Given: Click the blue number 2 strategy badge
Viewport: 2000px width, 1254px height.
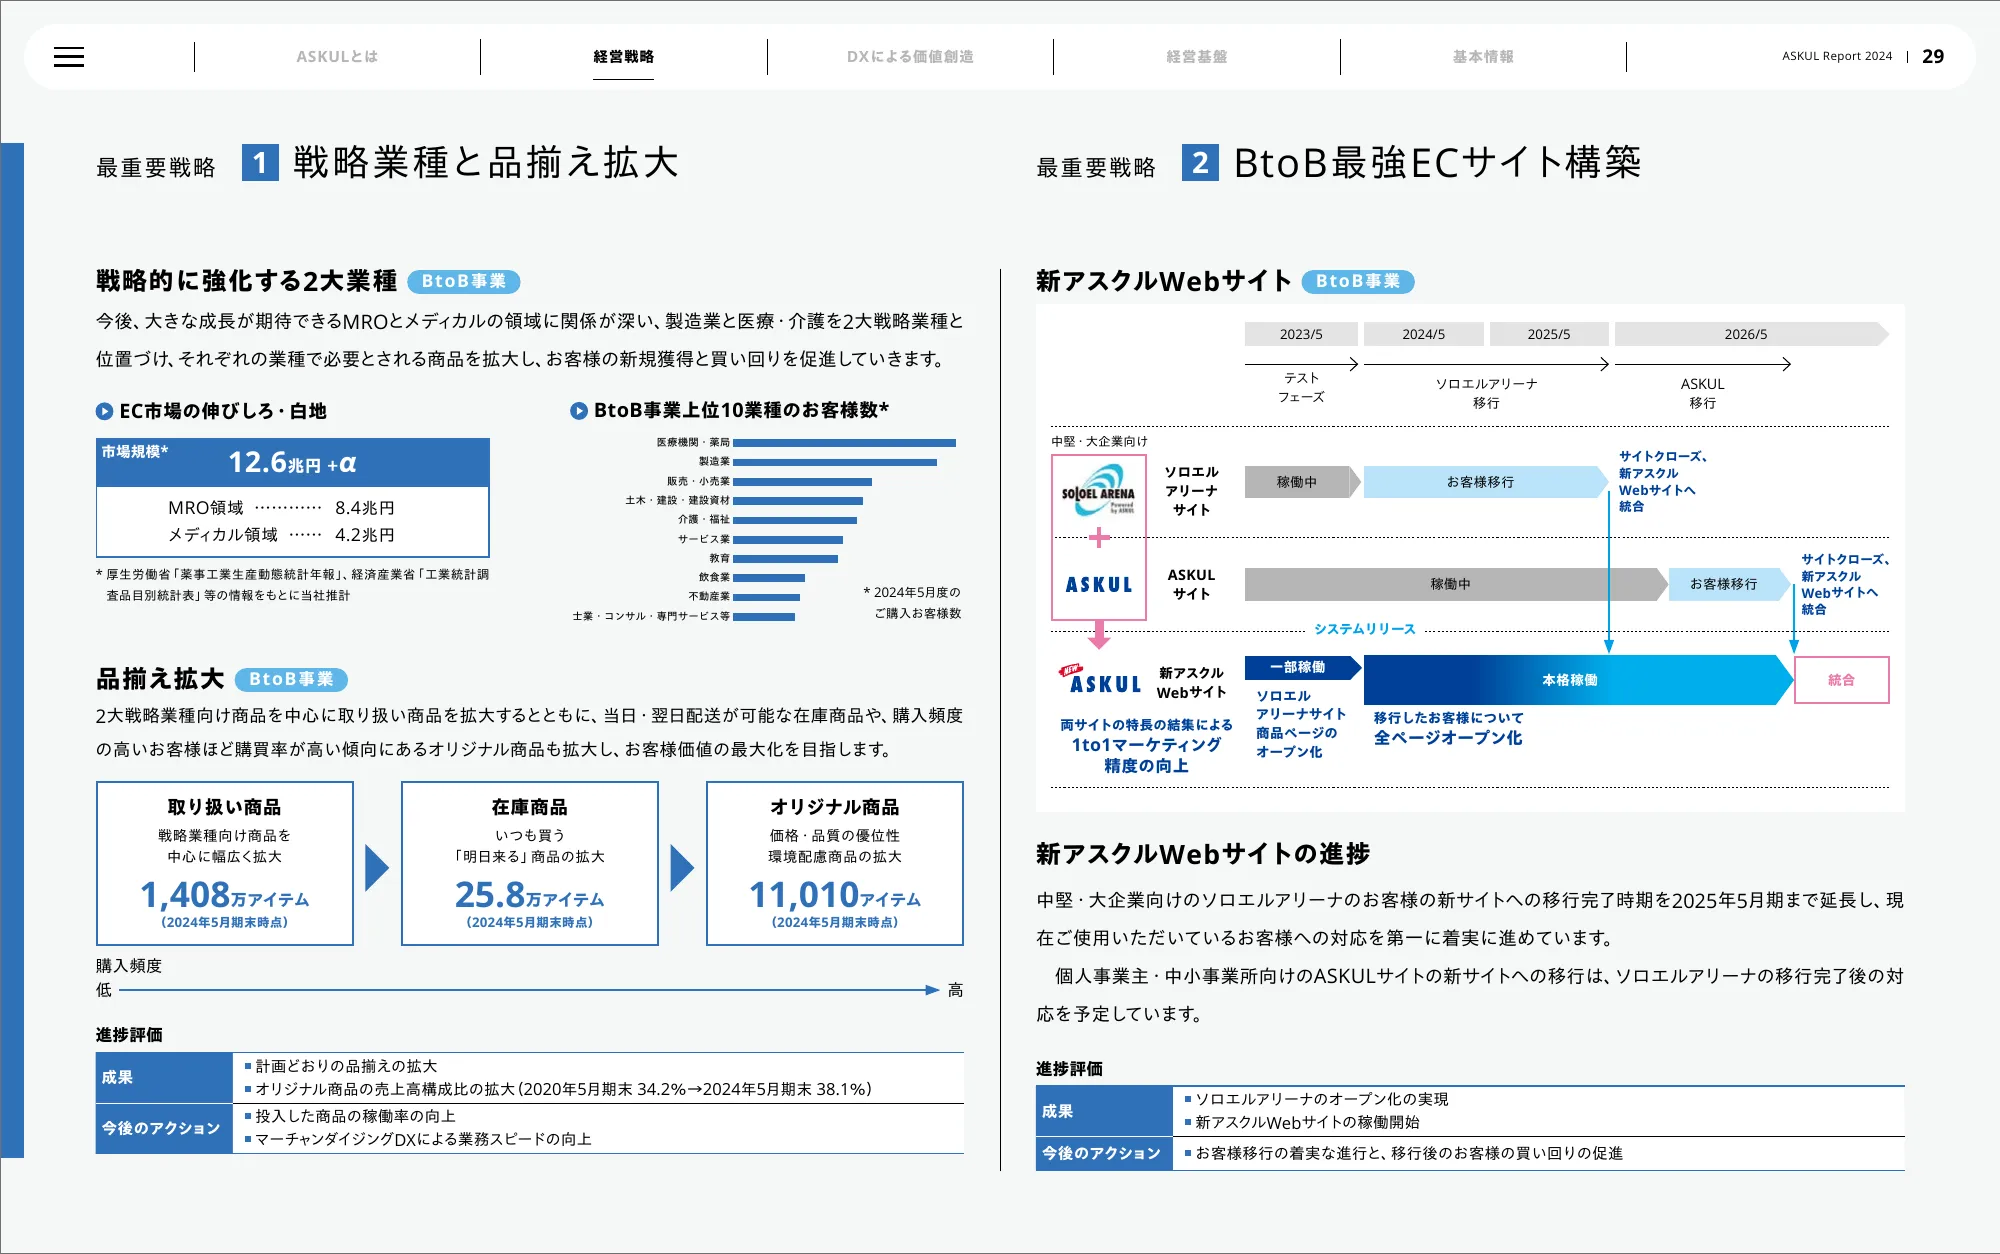Looking at the screenshot, I should [1200, 163].
